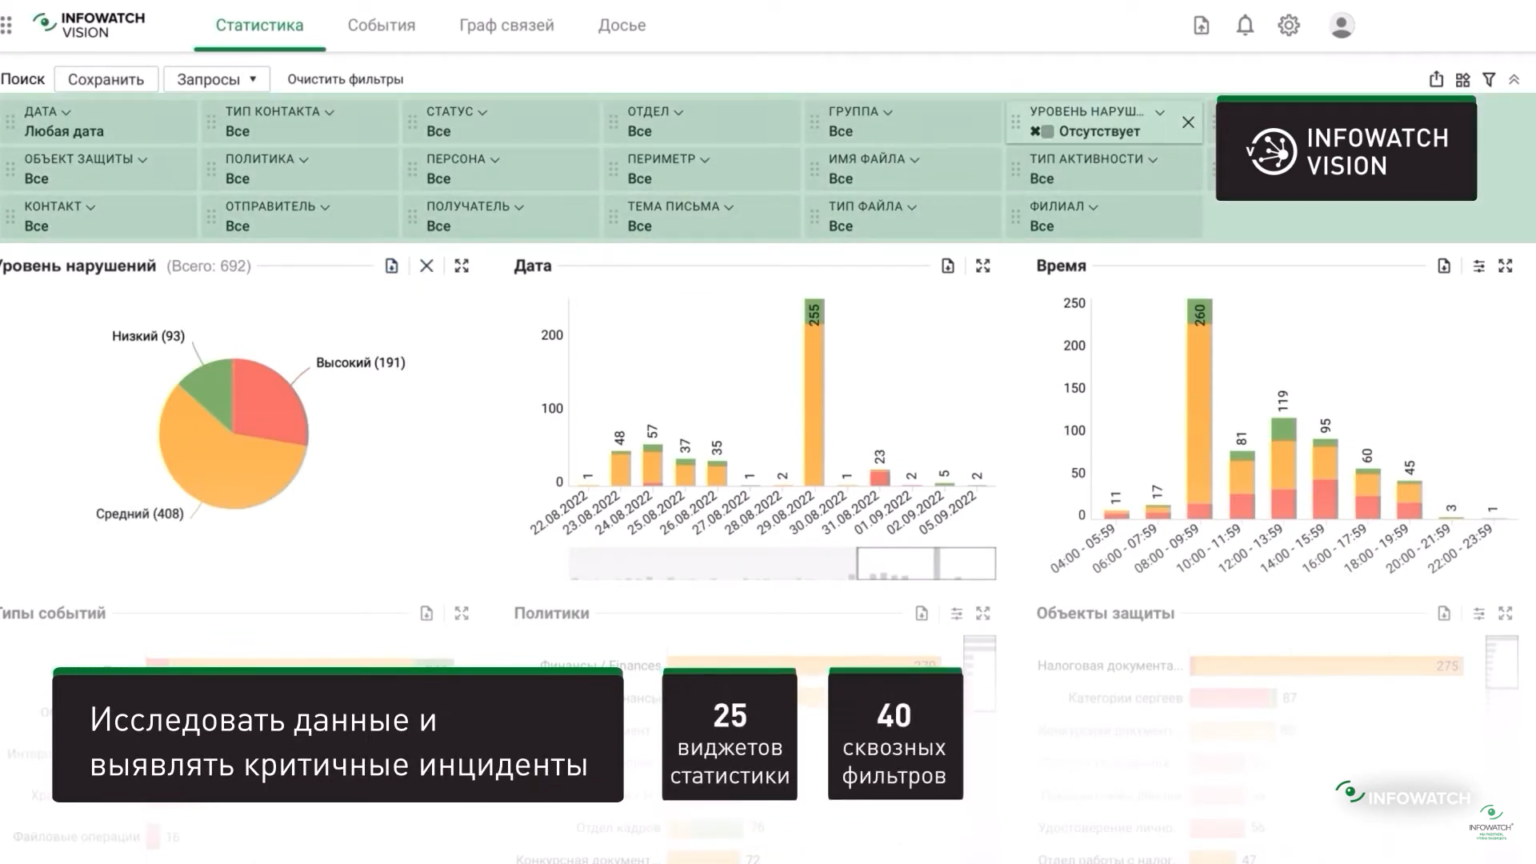
Task: Expand the Дата chart to fullscreen
Action: tap(983, 266)
